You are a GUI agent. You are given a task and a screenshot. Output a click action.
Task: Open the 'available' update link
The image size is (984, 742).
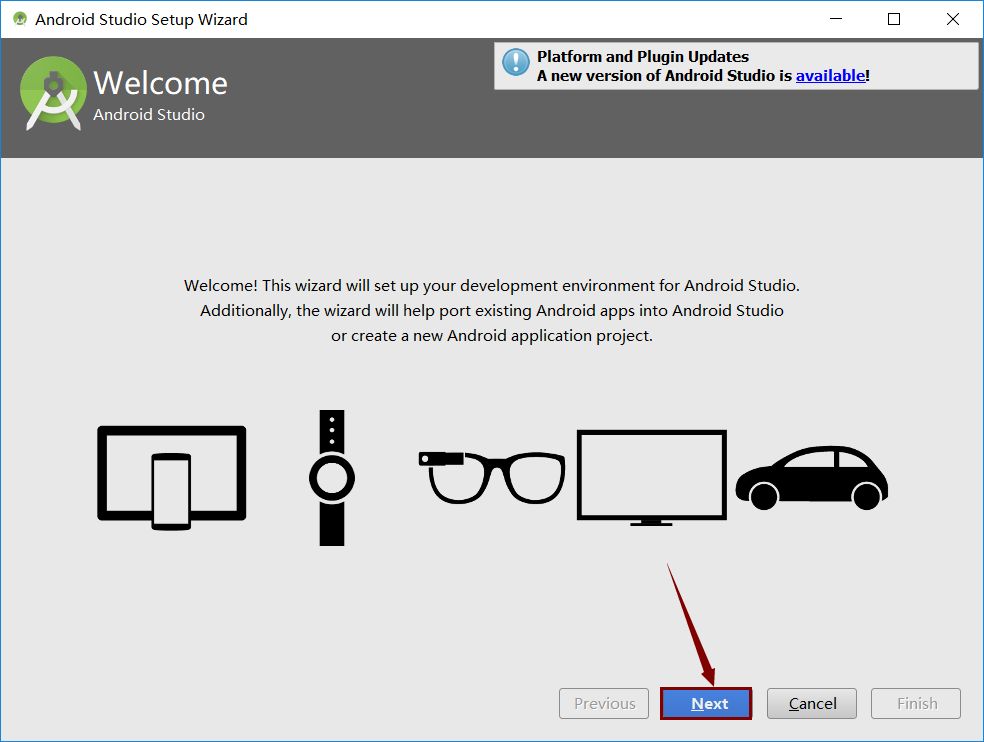[x=830, y=75]
